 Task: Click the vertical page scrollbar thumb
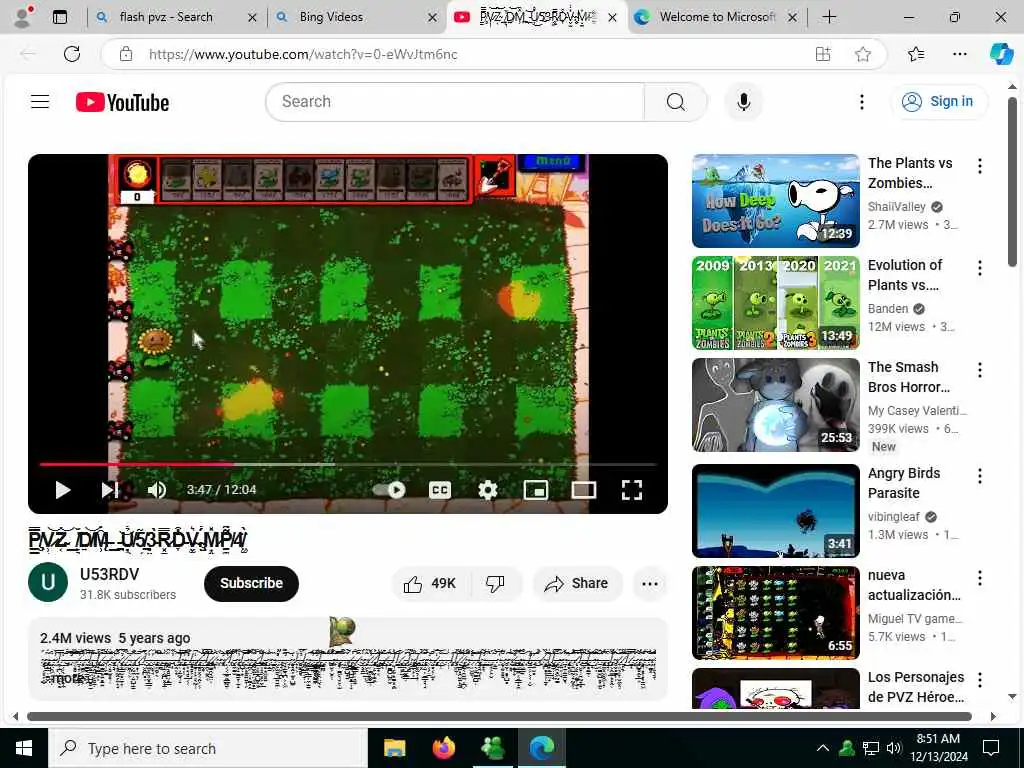1012,182
